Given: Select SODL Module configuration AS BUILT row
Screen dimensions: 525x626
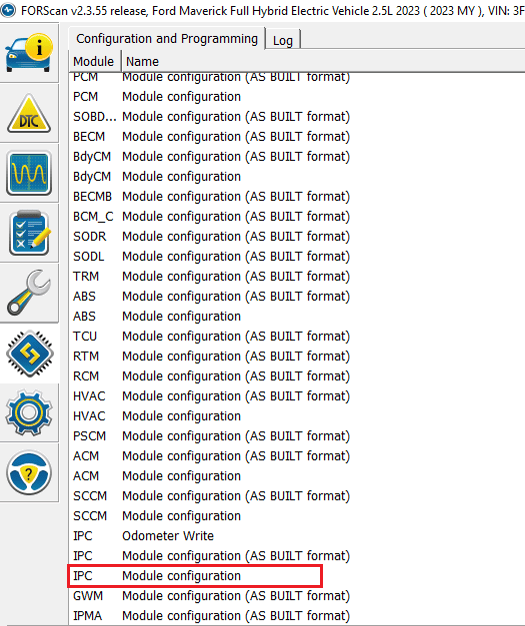Looking at the screenshot, I should click(297, 256).
